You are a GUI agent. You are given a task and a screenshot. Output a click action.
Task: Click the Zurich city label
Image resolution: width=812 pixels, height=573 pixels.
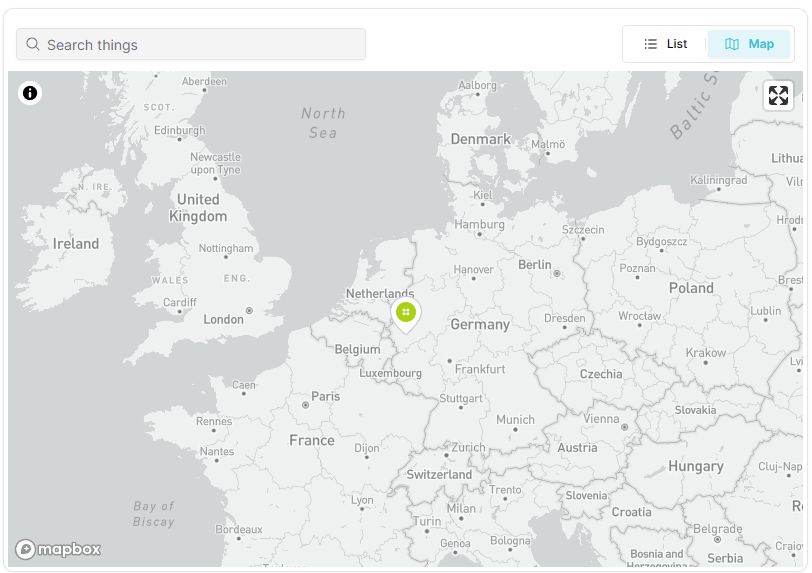coord(469,447)
